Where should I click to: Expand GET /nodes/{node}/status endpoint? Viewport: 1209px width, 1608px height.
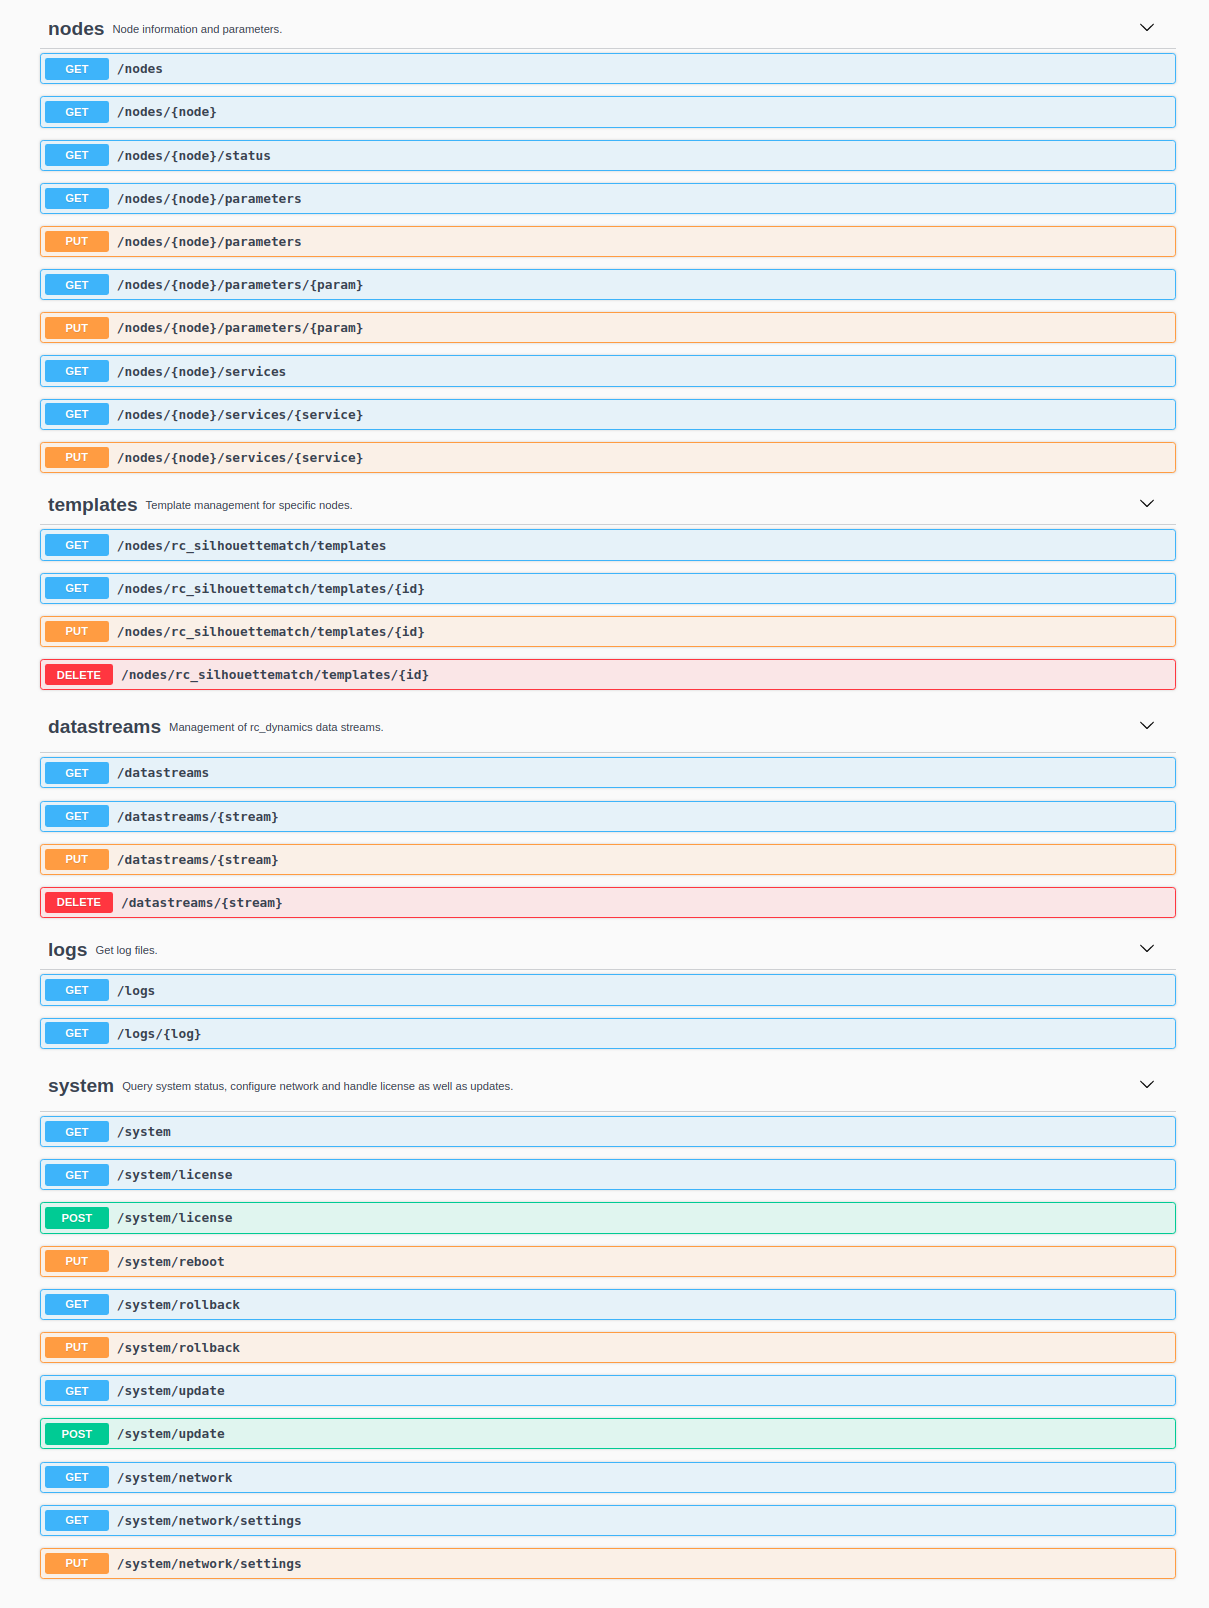click(193, 156)
